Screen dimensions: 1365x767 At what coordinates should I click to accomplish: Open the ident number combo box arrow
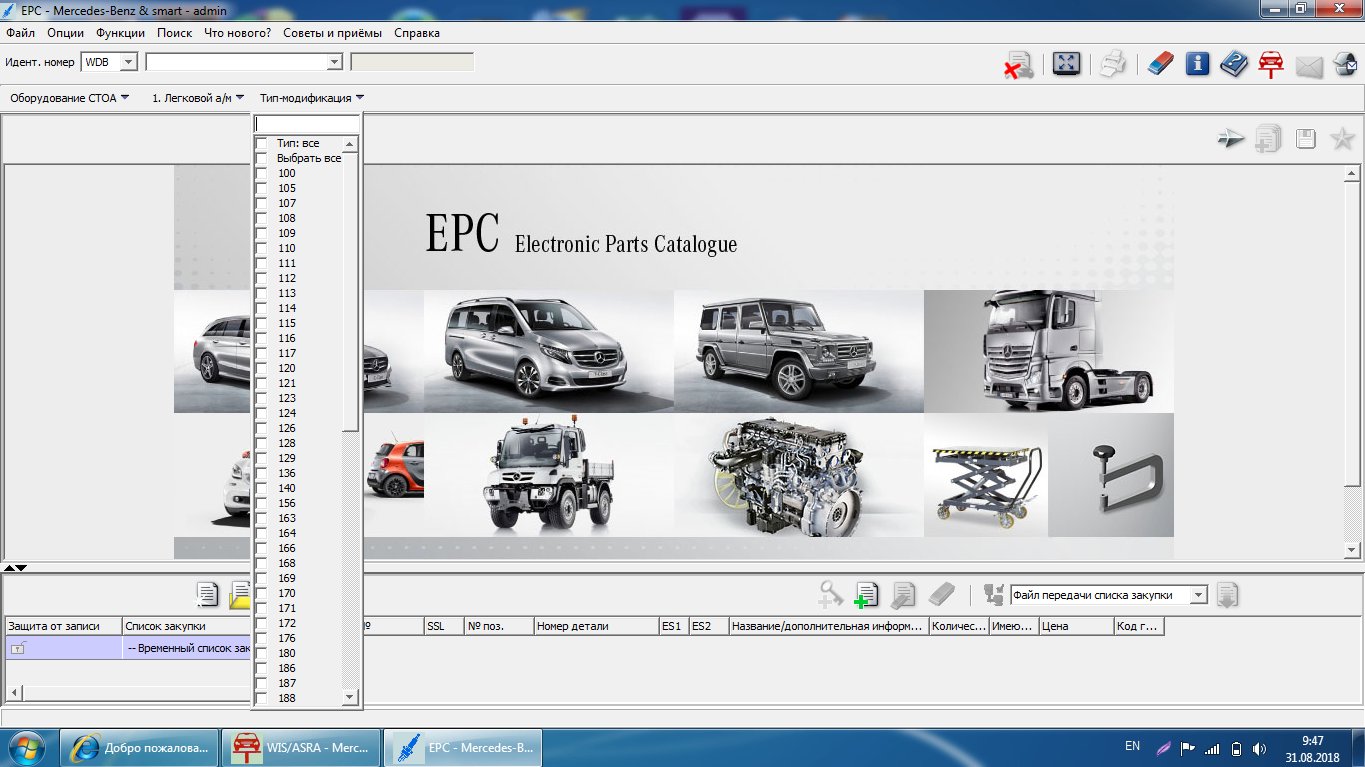pos(335,62)
